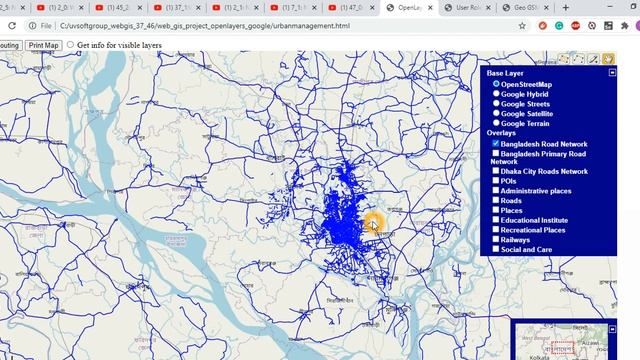Viewport: 640px width, 360px height.
Task: Click the Routing button
Action: [10, 45]
